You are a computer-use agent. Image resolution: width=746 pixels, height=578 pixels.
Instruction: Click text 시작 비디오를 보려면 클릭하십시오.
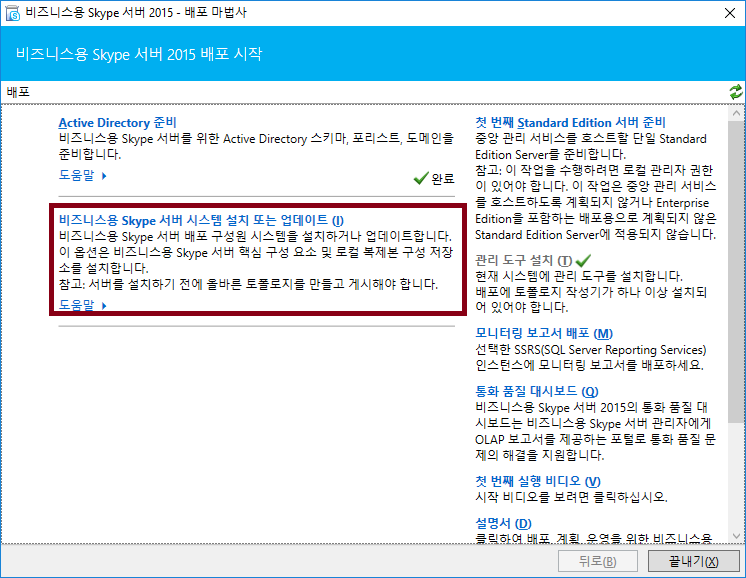pyautogui.click(x=571, y=497)
